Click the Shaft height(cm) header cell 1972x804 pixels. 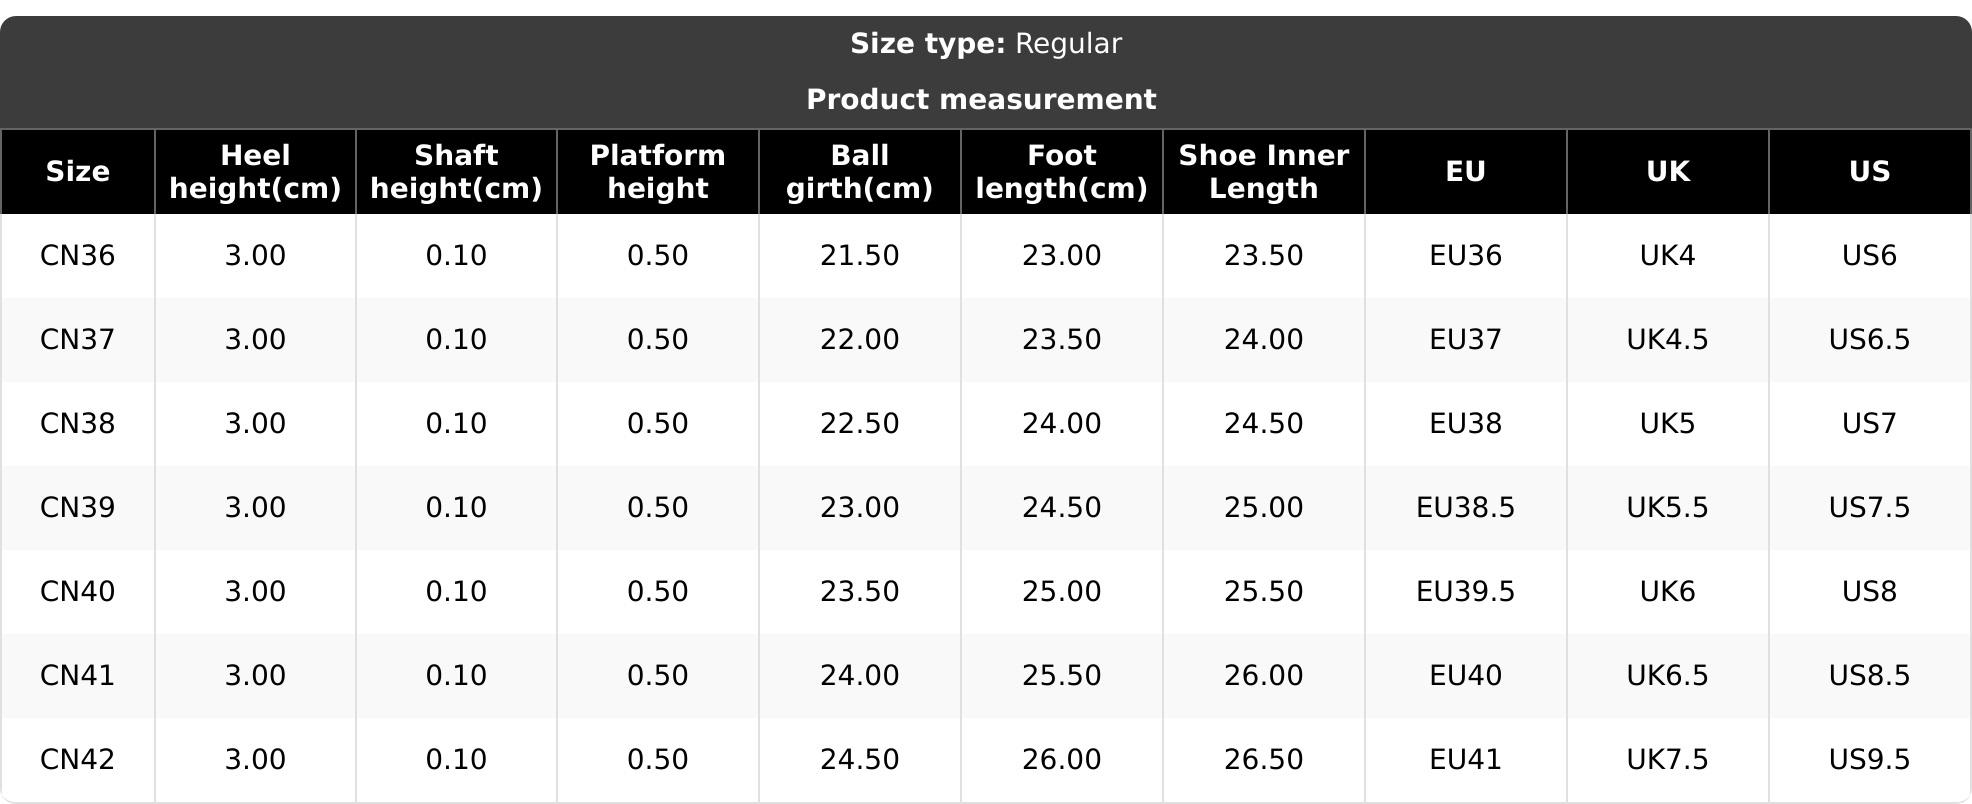tap(456, 172)
